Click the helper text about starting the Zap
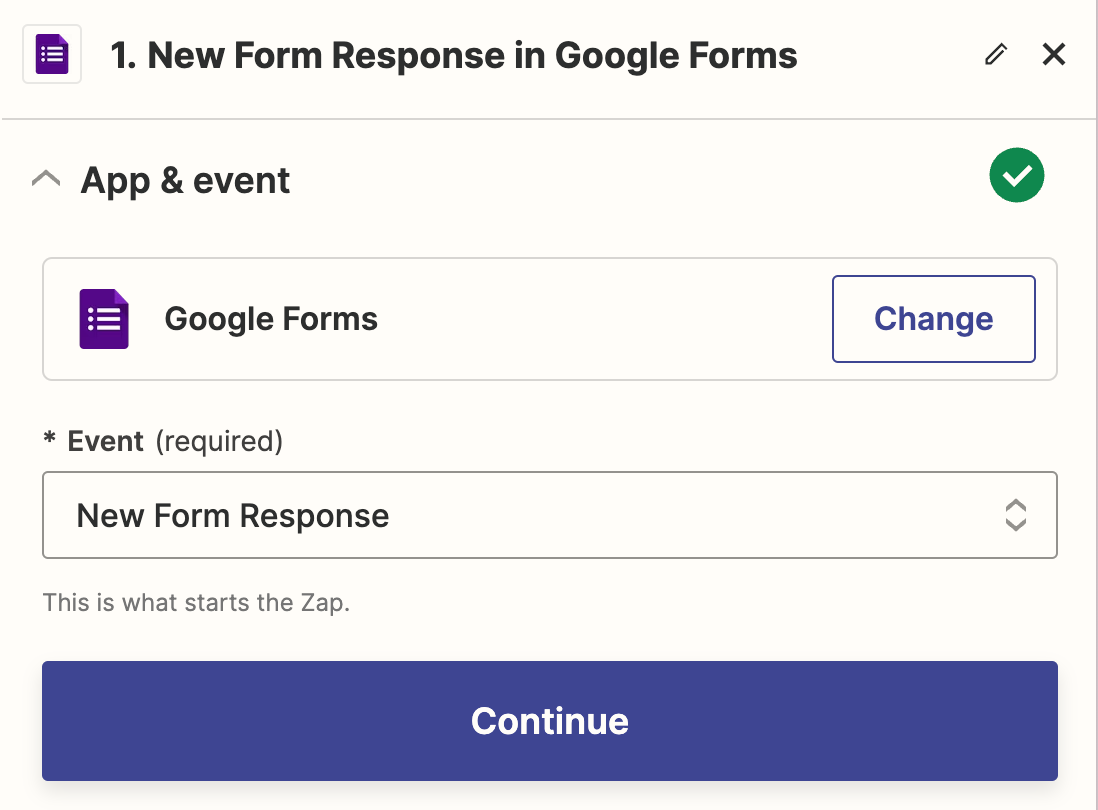The width and height of the screenshot is (1098, 810). coord(196,603)
